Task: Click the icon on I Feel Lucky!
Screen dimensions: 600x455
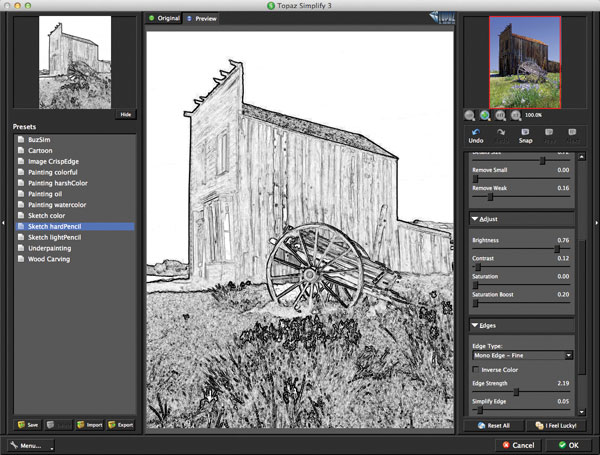Action: (539, 426)
